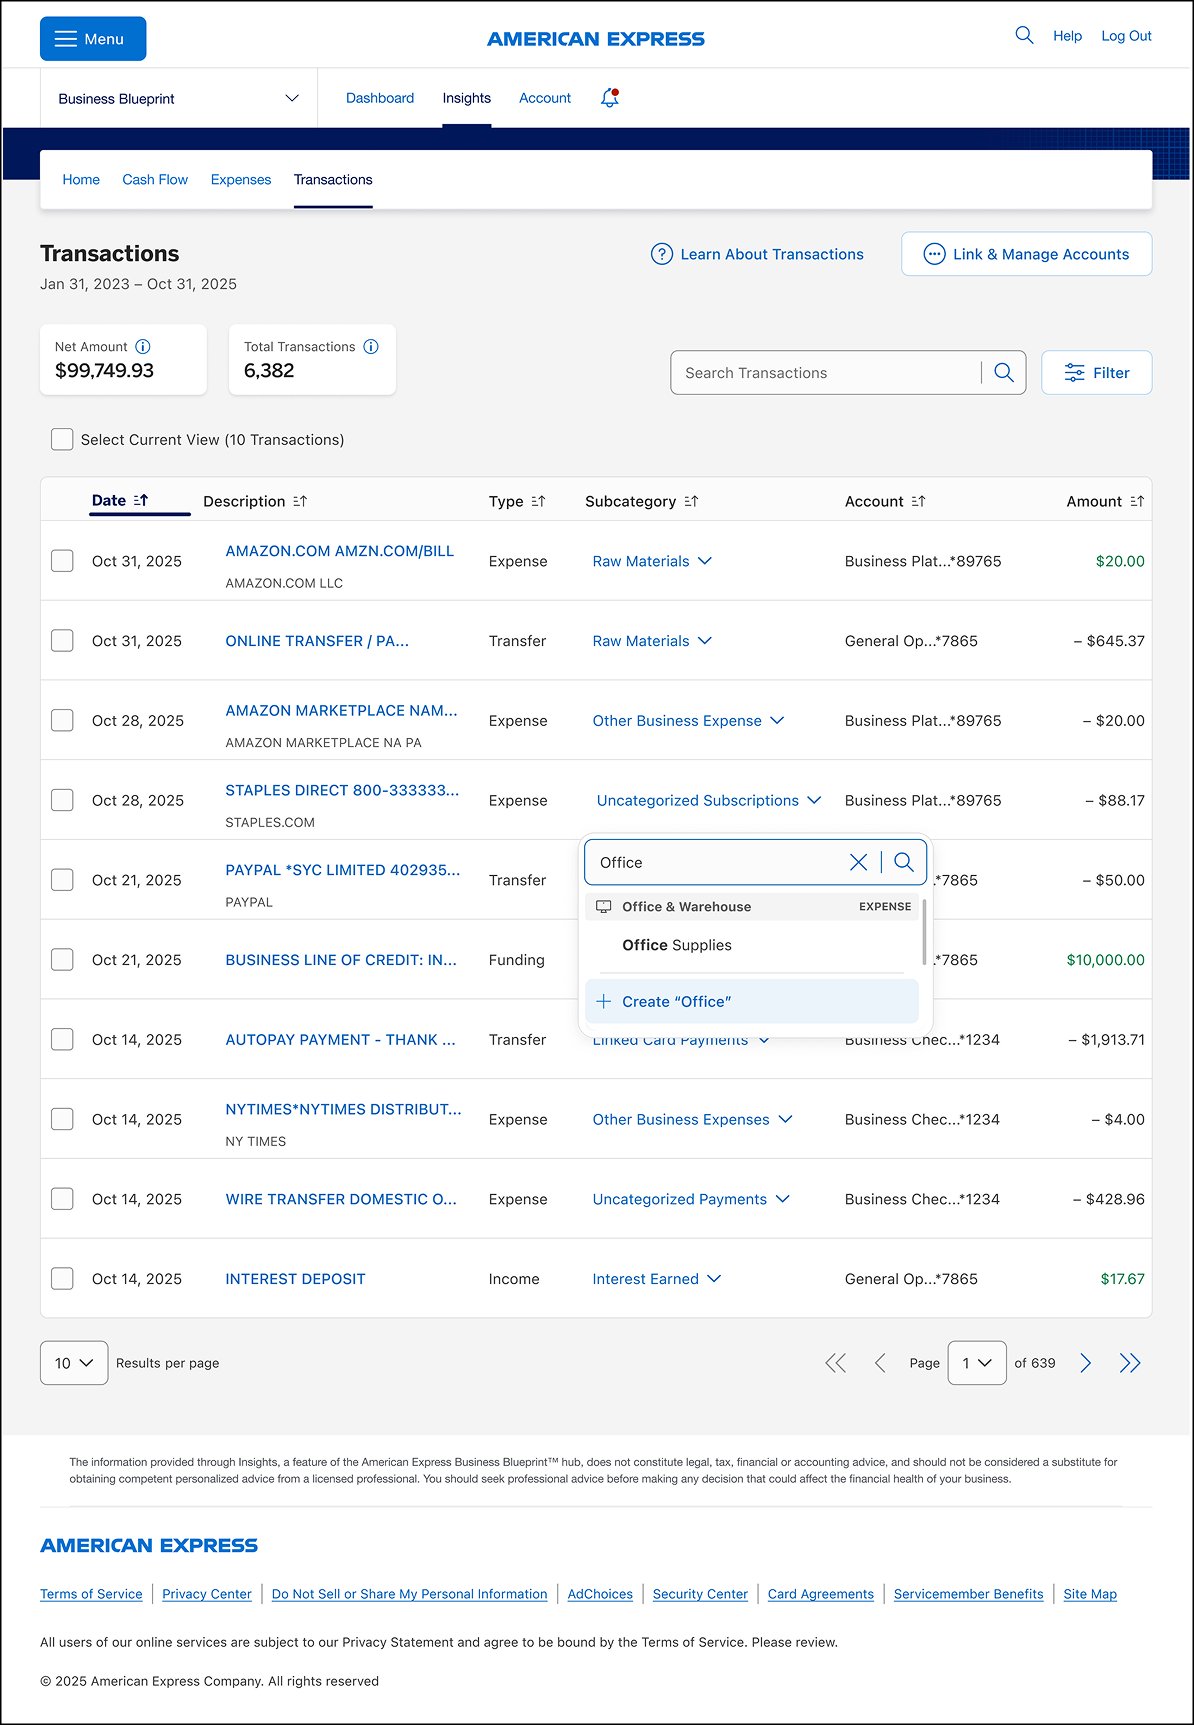The image size is (1194, 1725).
Task: Check the ONLINE TRANSFER row checkbox
Action: click(62, 640)
